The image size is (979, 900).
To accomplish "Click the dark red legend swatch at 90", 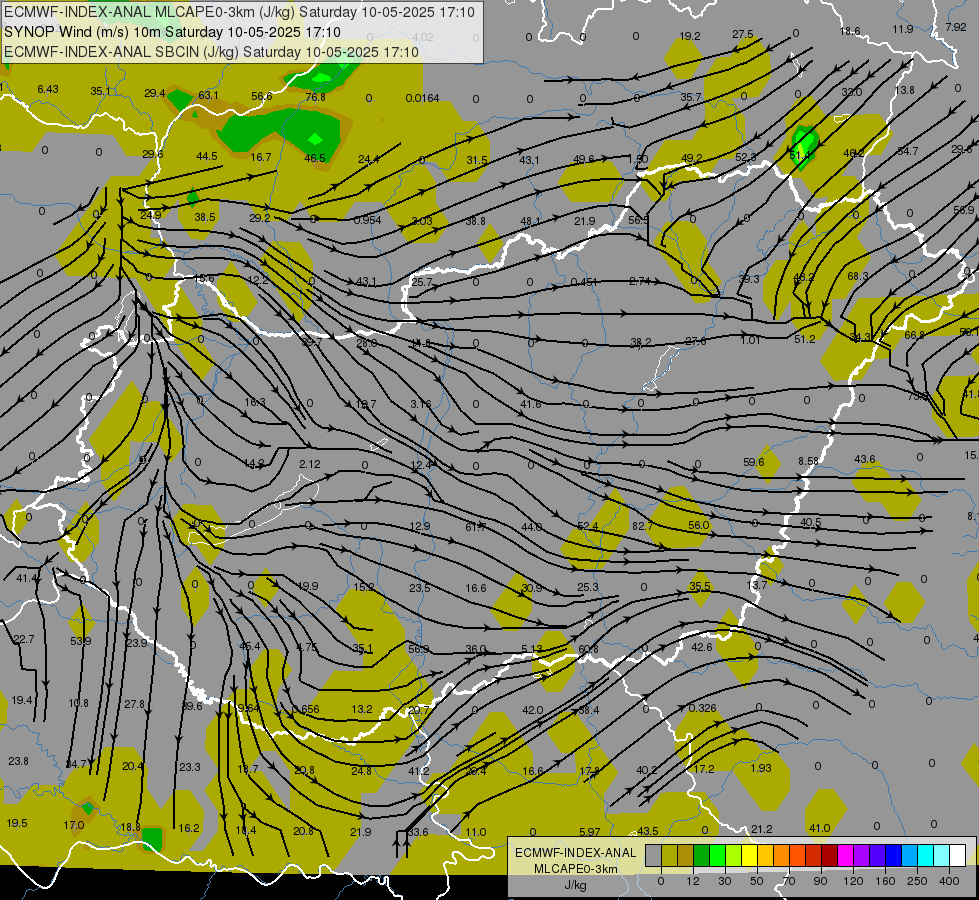I will tap(829, 856).
